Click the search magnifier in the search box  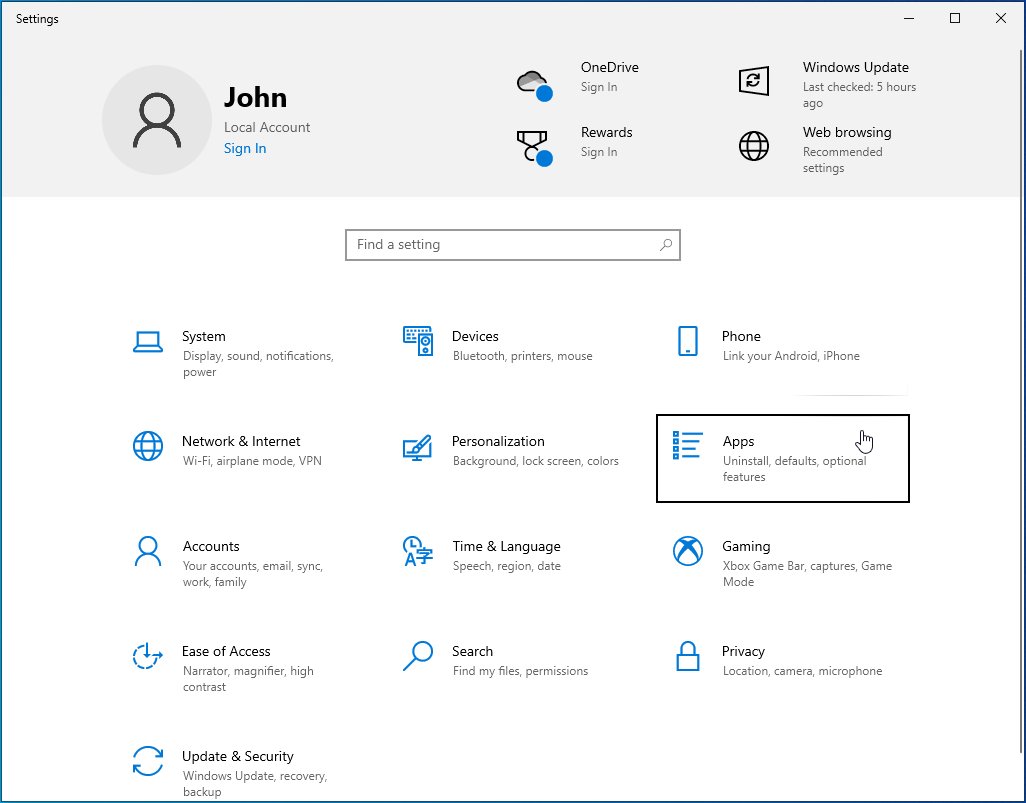pyautogui.click(x=666, y=245)
